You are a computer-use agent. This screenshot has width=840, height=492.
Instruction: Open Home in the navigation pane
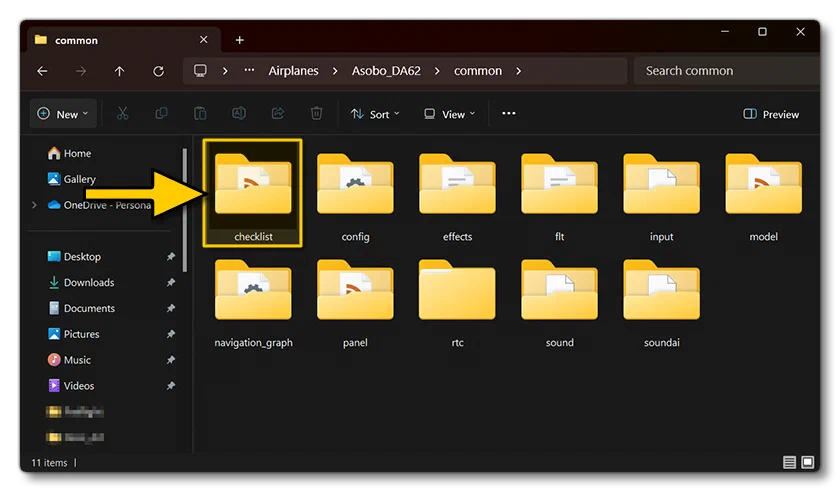tap(70, 153)
